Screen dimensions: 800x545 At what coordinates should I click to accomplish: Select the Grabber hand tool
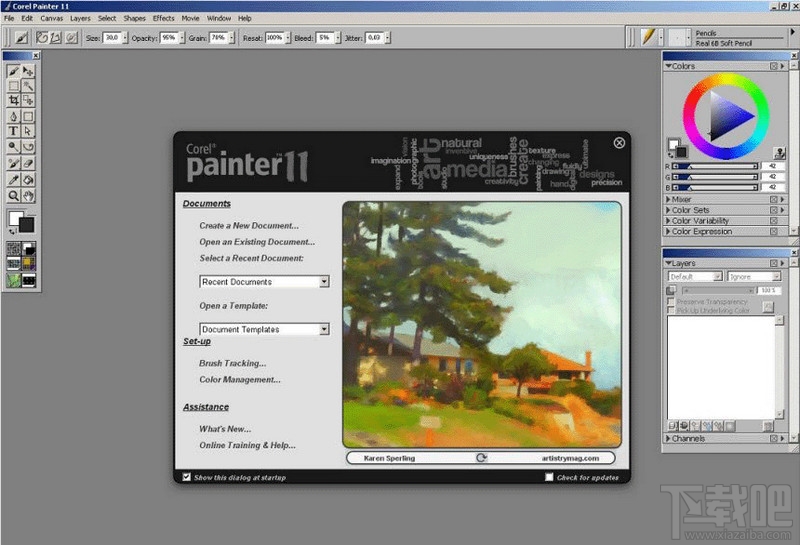pos(28,195)
